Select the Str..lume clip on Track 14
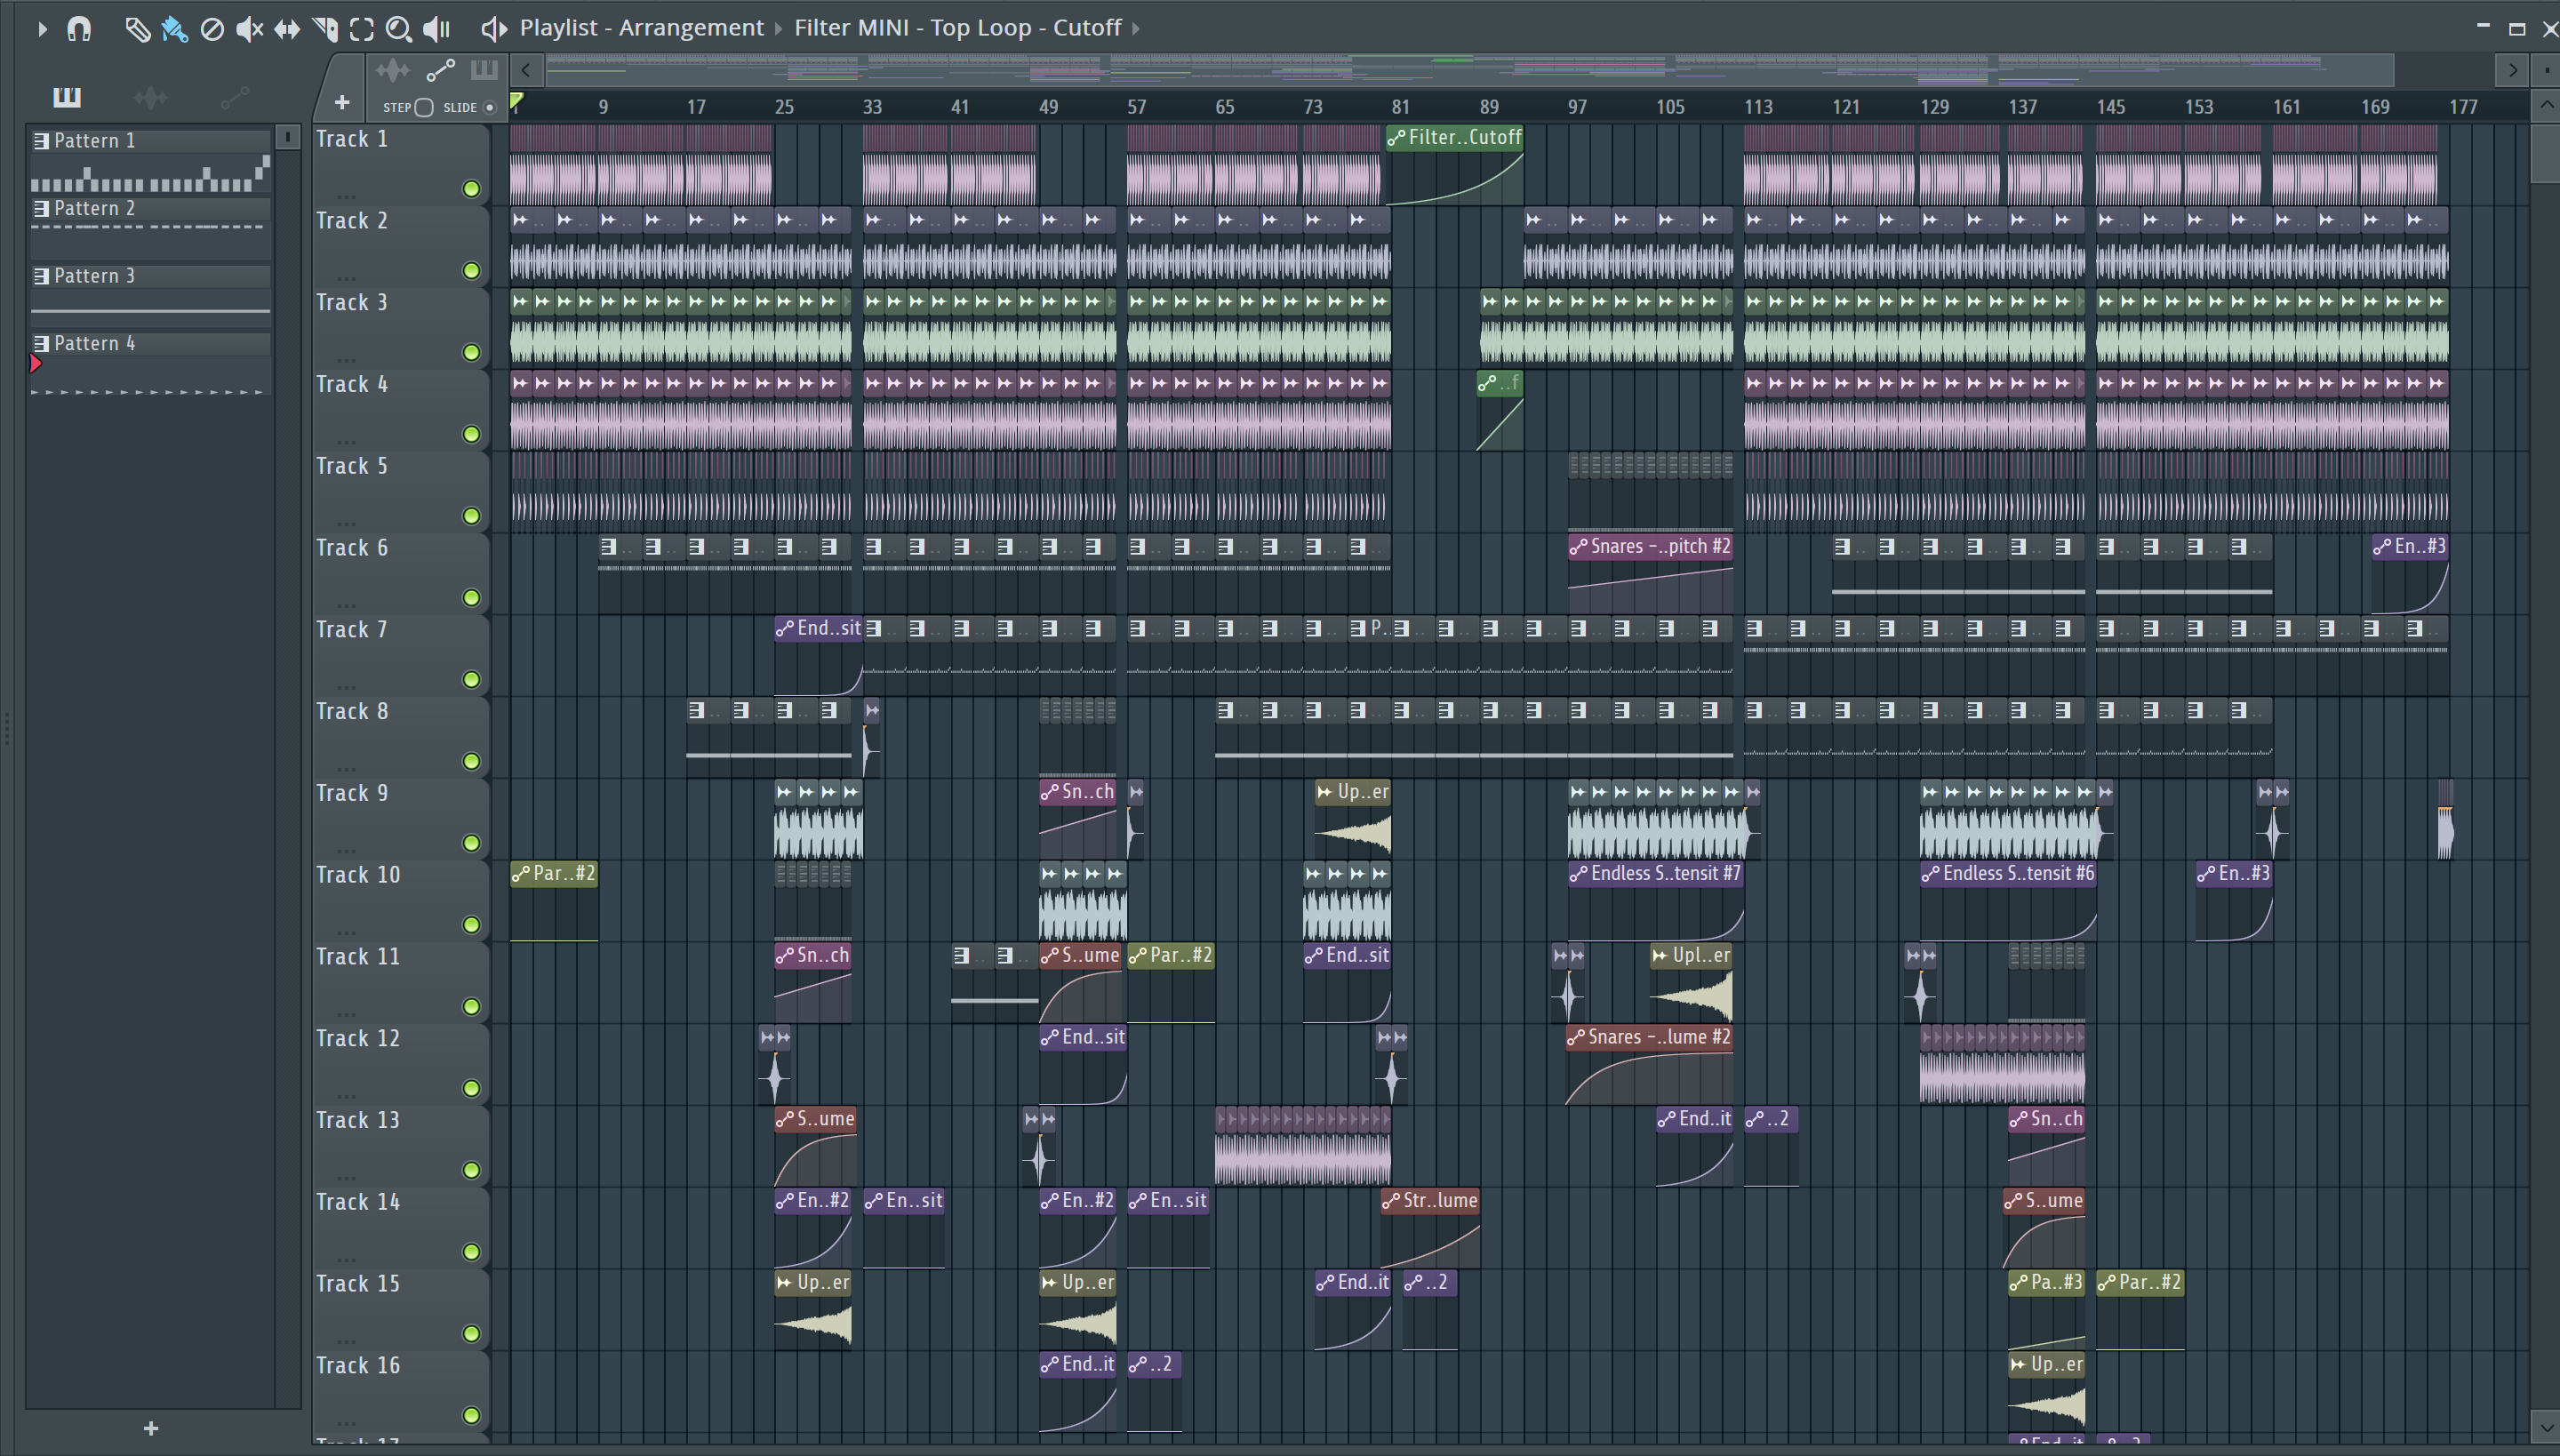This screenshot has width=2560, height=1456. pyautogui.click(x=1430, y=1228)
